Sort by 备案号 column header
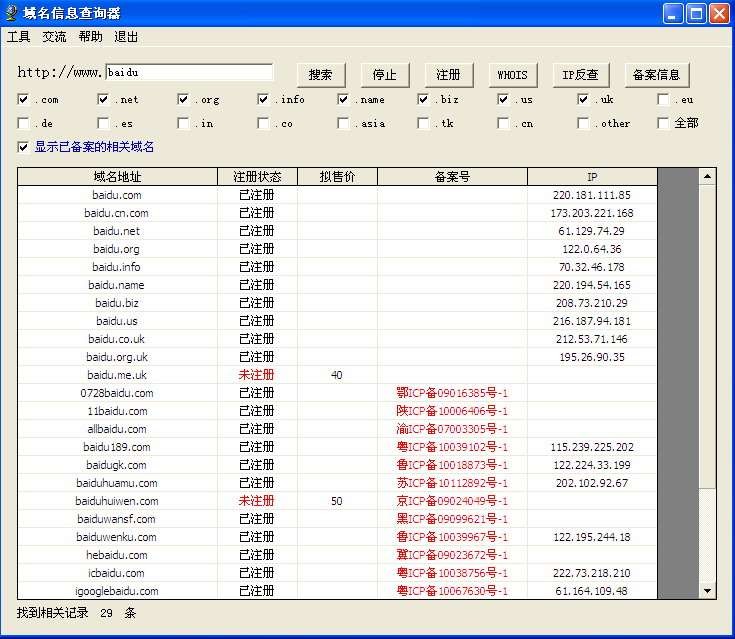 pos(452,177)
